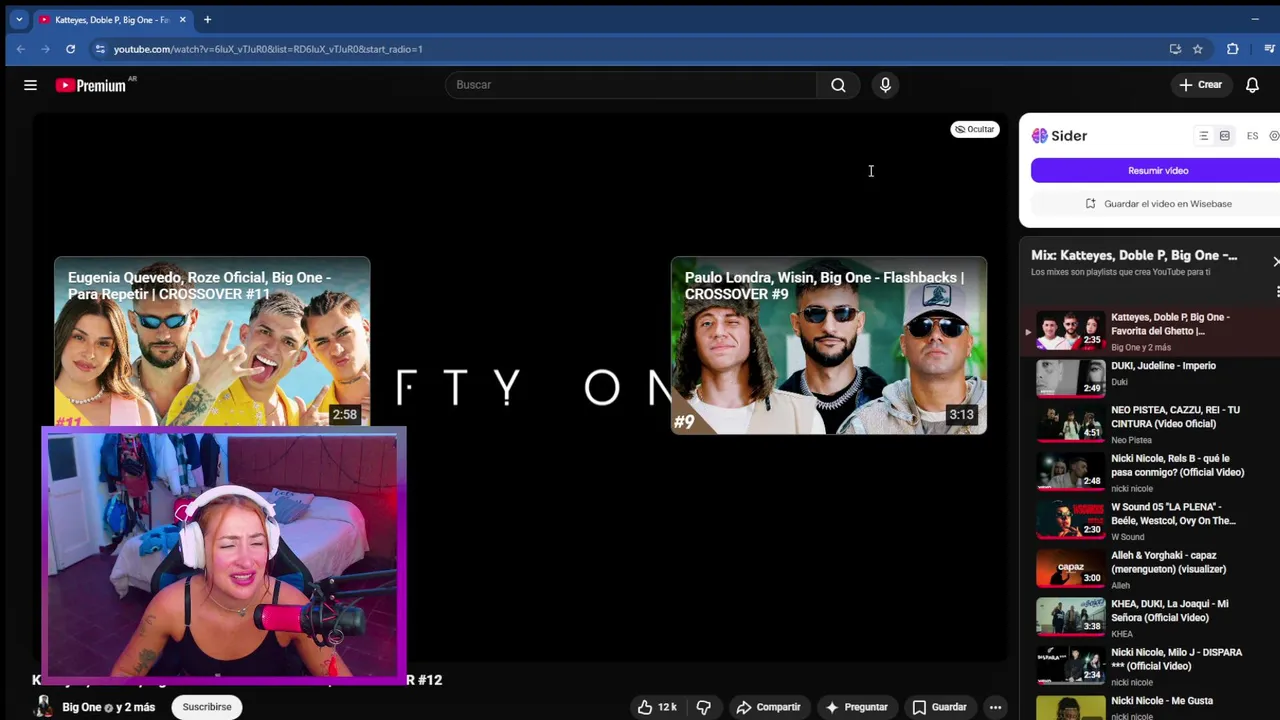Click Sider Resumir vídeo button
Screen dimensions: 1280x720
click(1157, 171)
